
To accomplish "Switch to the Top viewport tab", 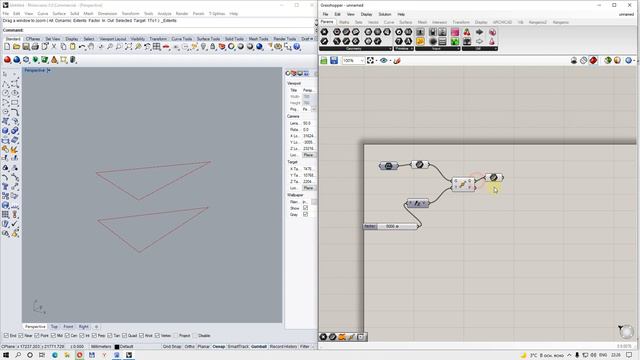I will 54,327.
